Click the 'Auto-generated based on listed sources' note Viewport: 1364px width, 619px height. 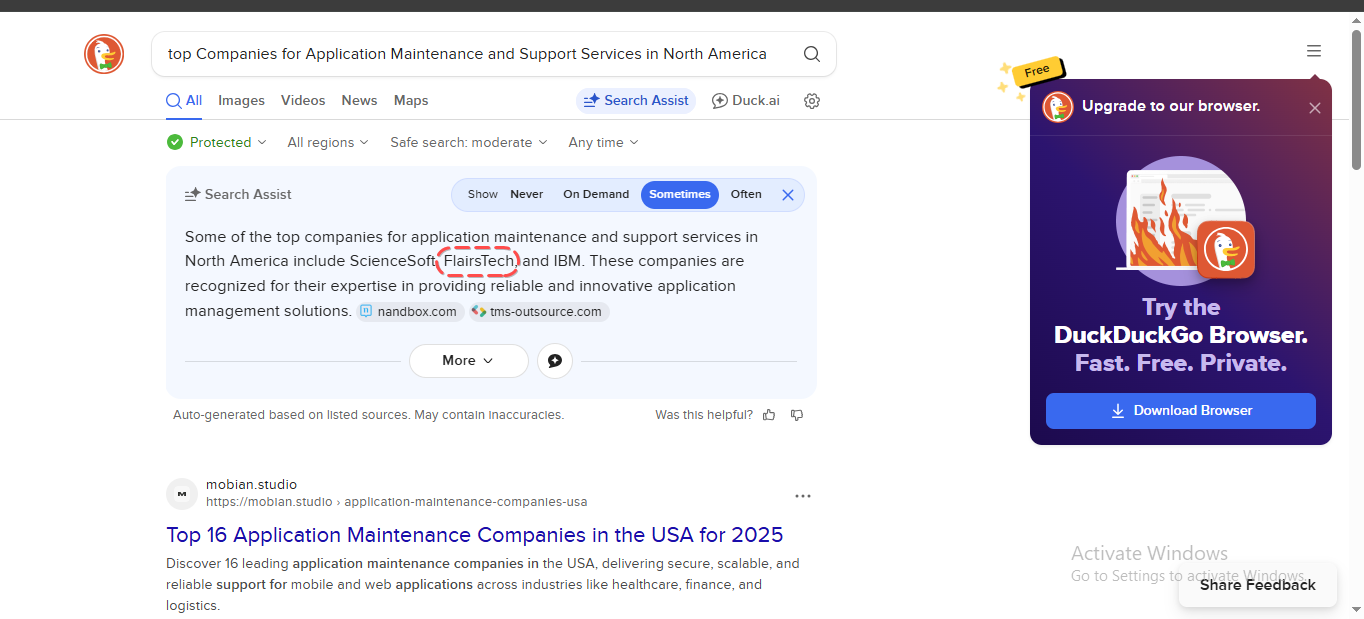tap(369, 415)
